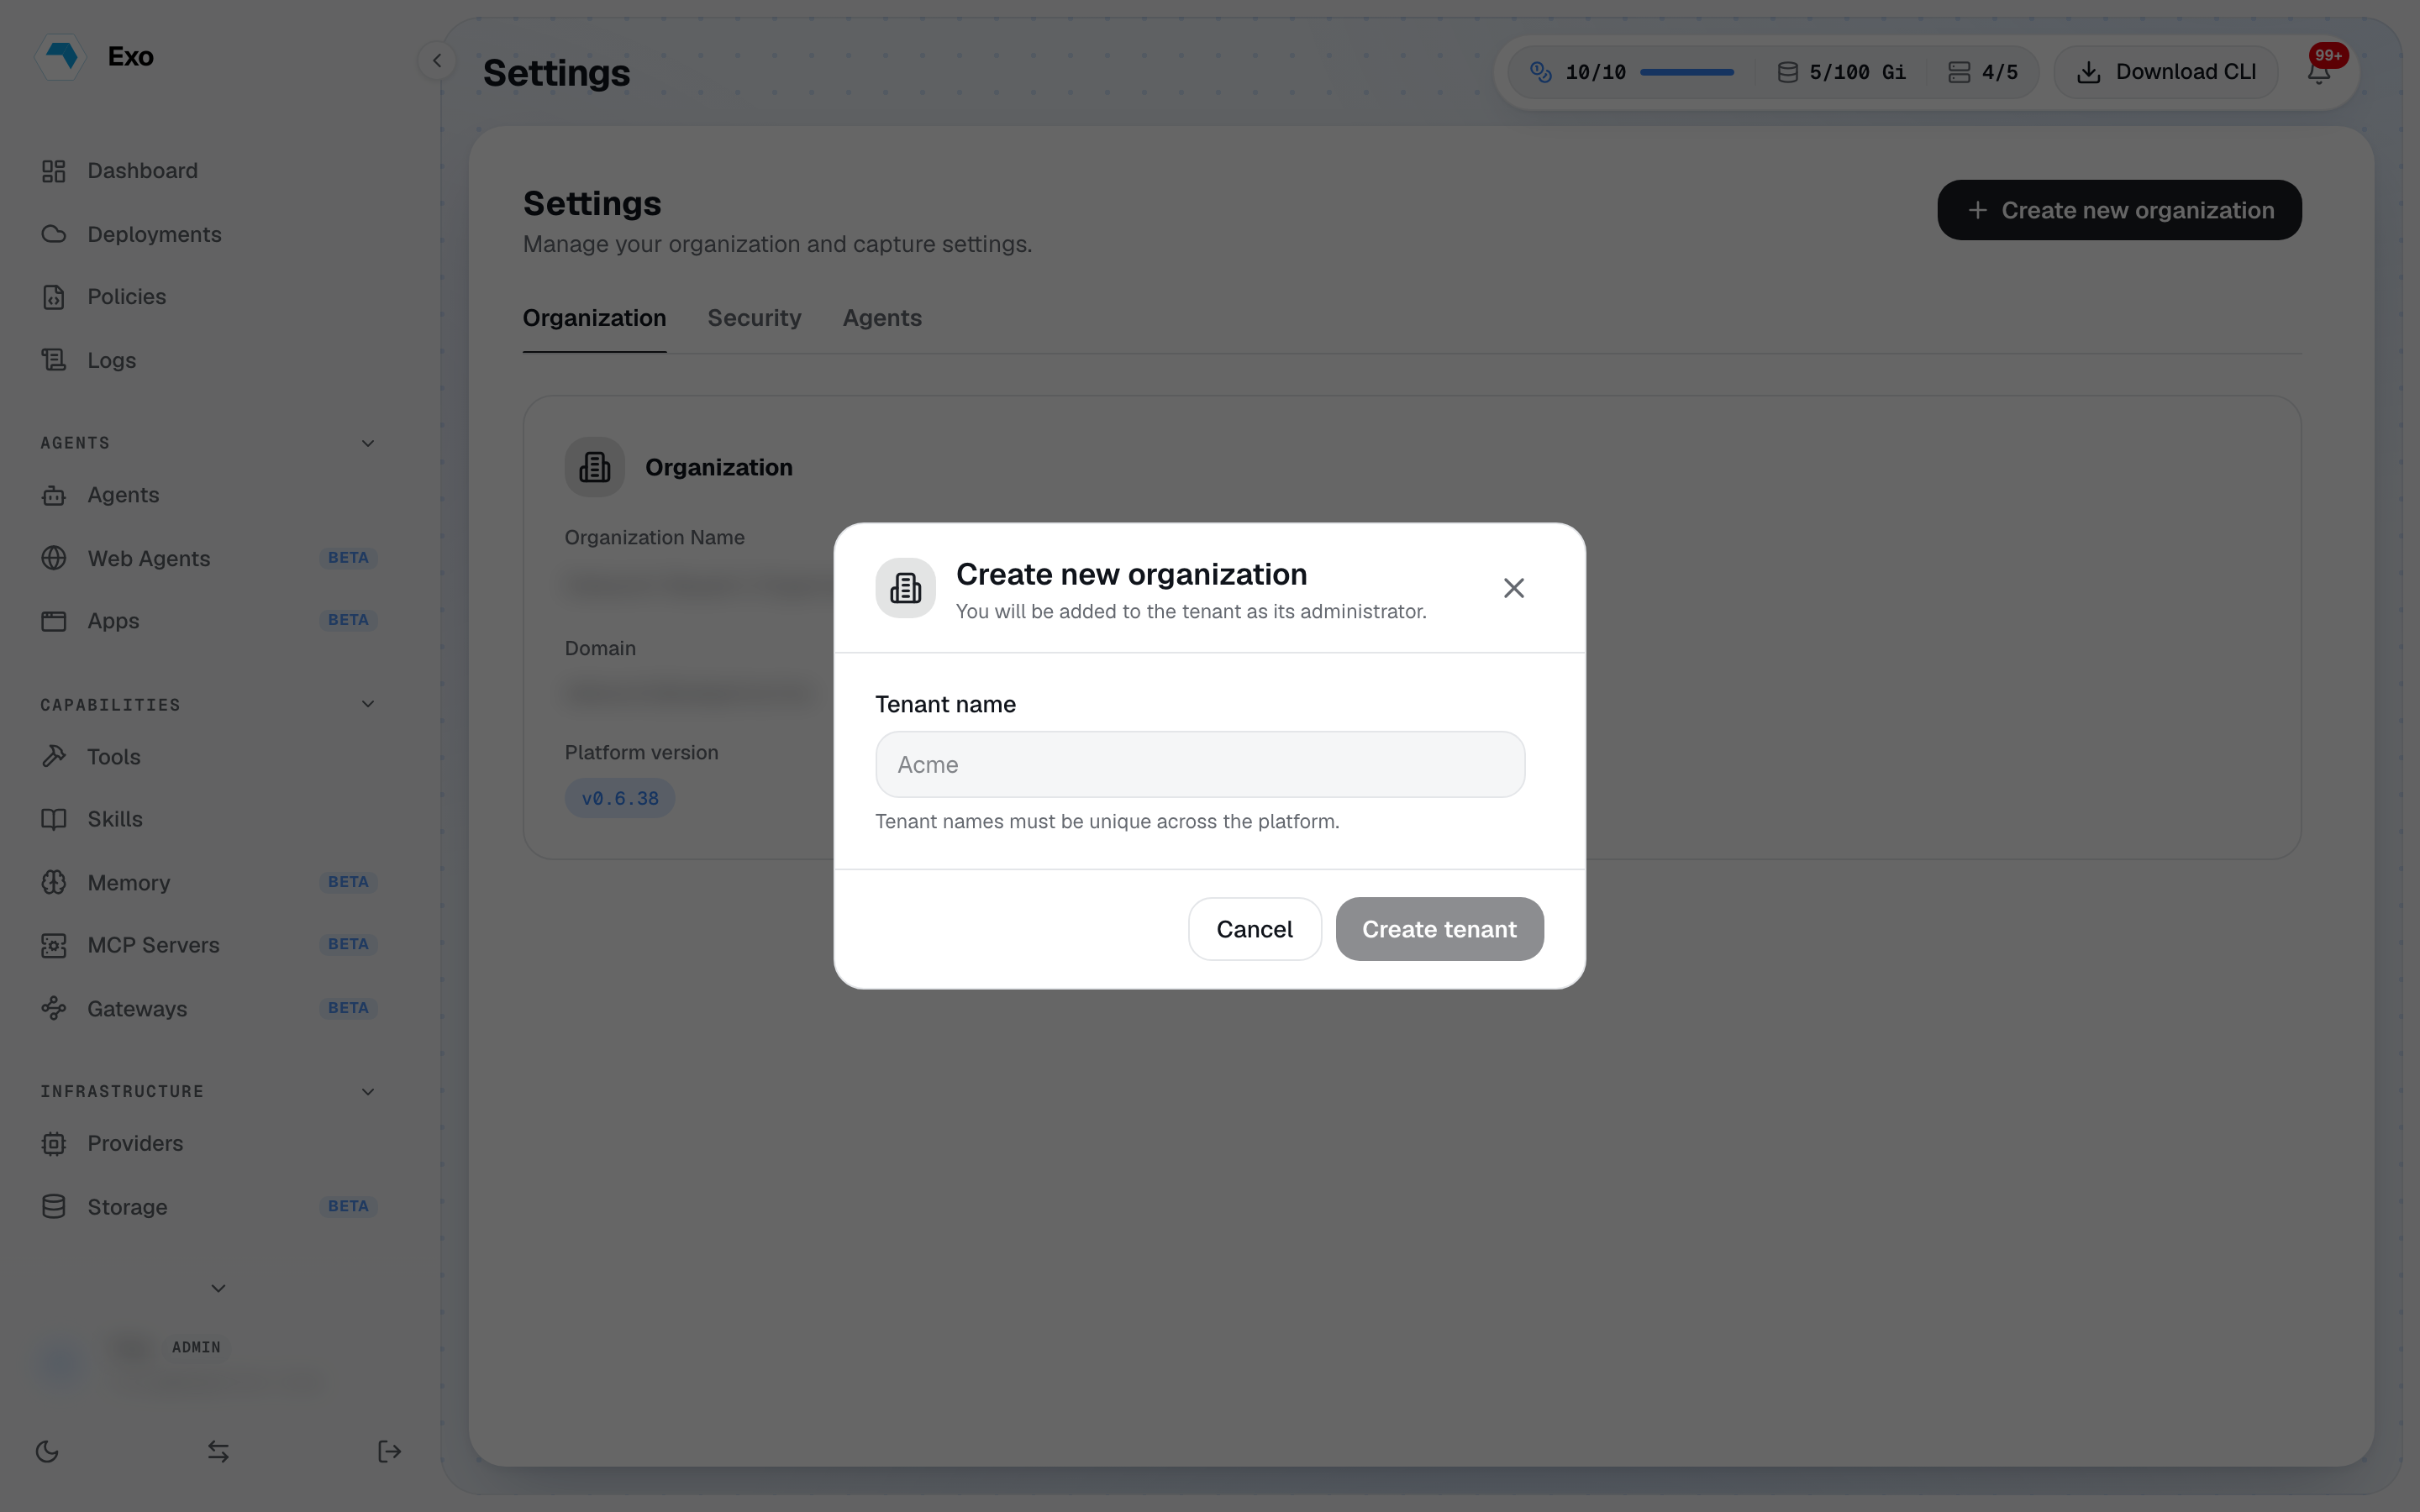Switch to the Security tab
2420x1512 pixels.
click(x=754, y=318)
